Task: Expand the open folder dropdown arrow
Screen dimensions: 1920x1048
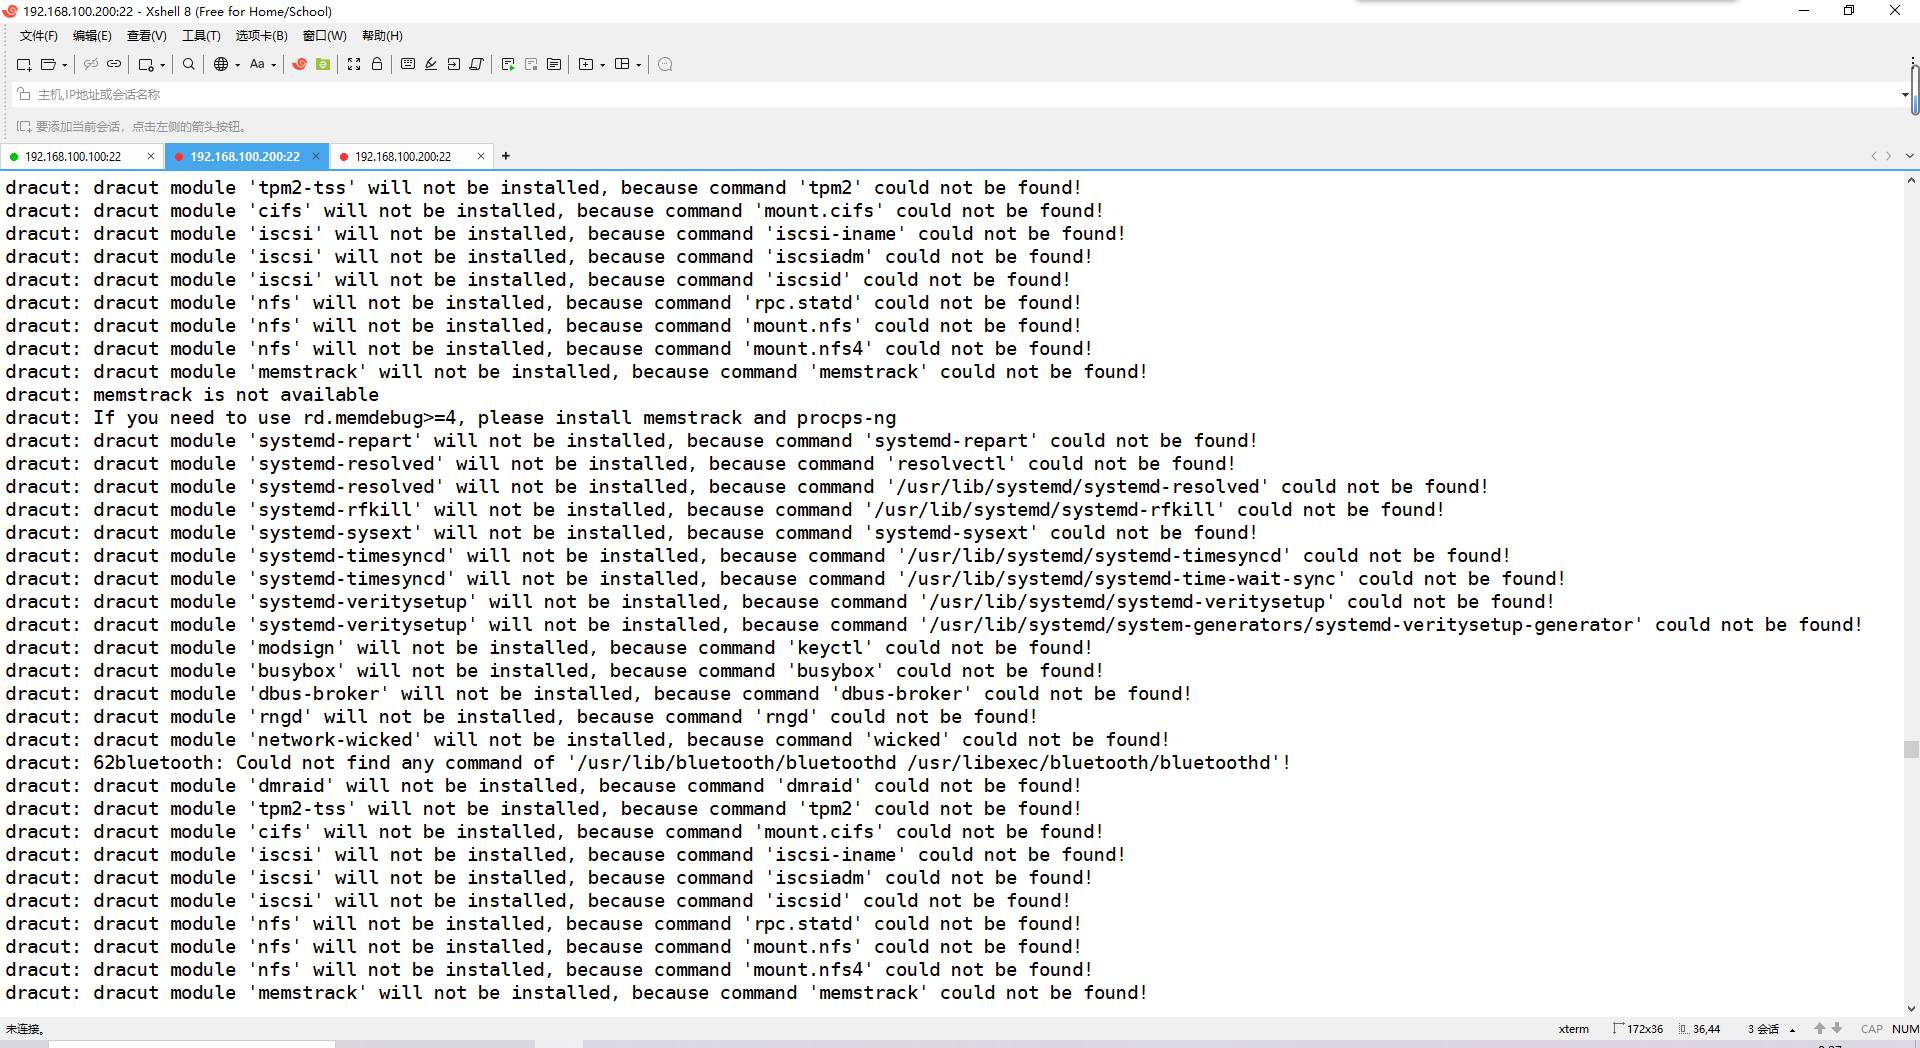Action: (x=65, y=65)
